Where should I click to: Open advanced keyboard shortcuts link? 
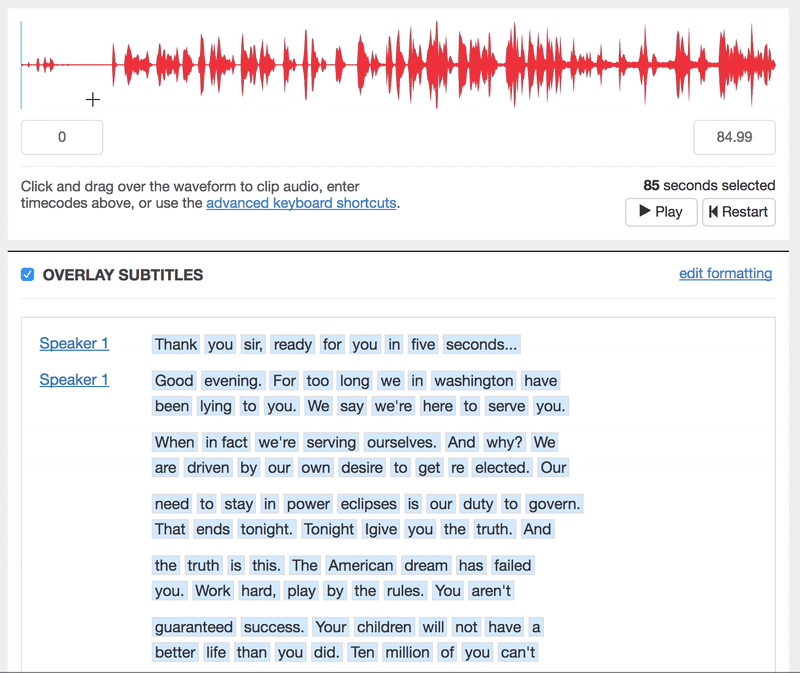[x=301, y=203]
